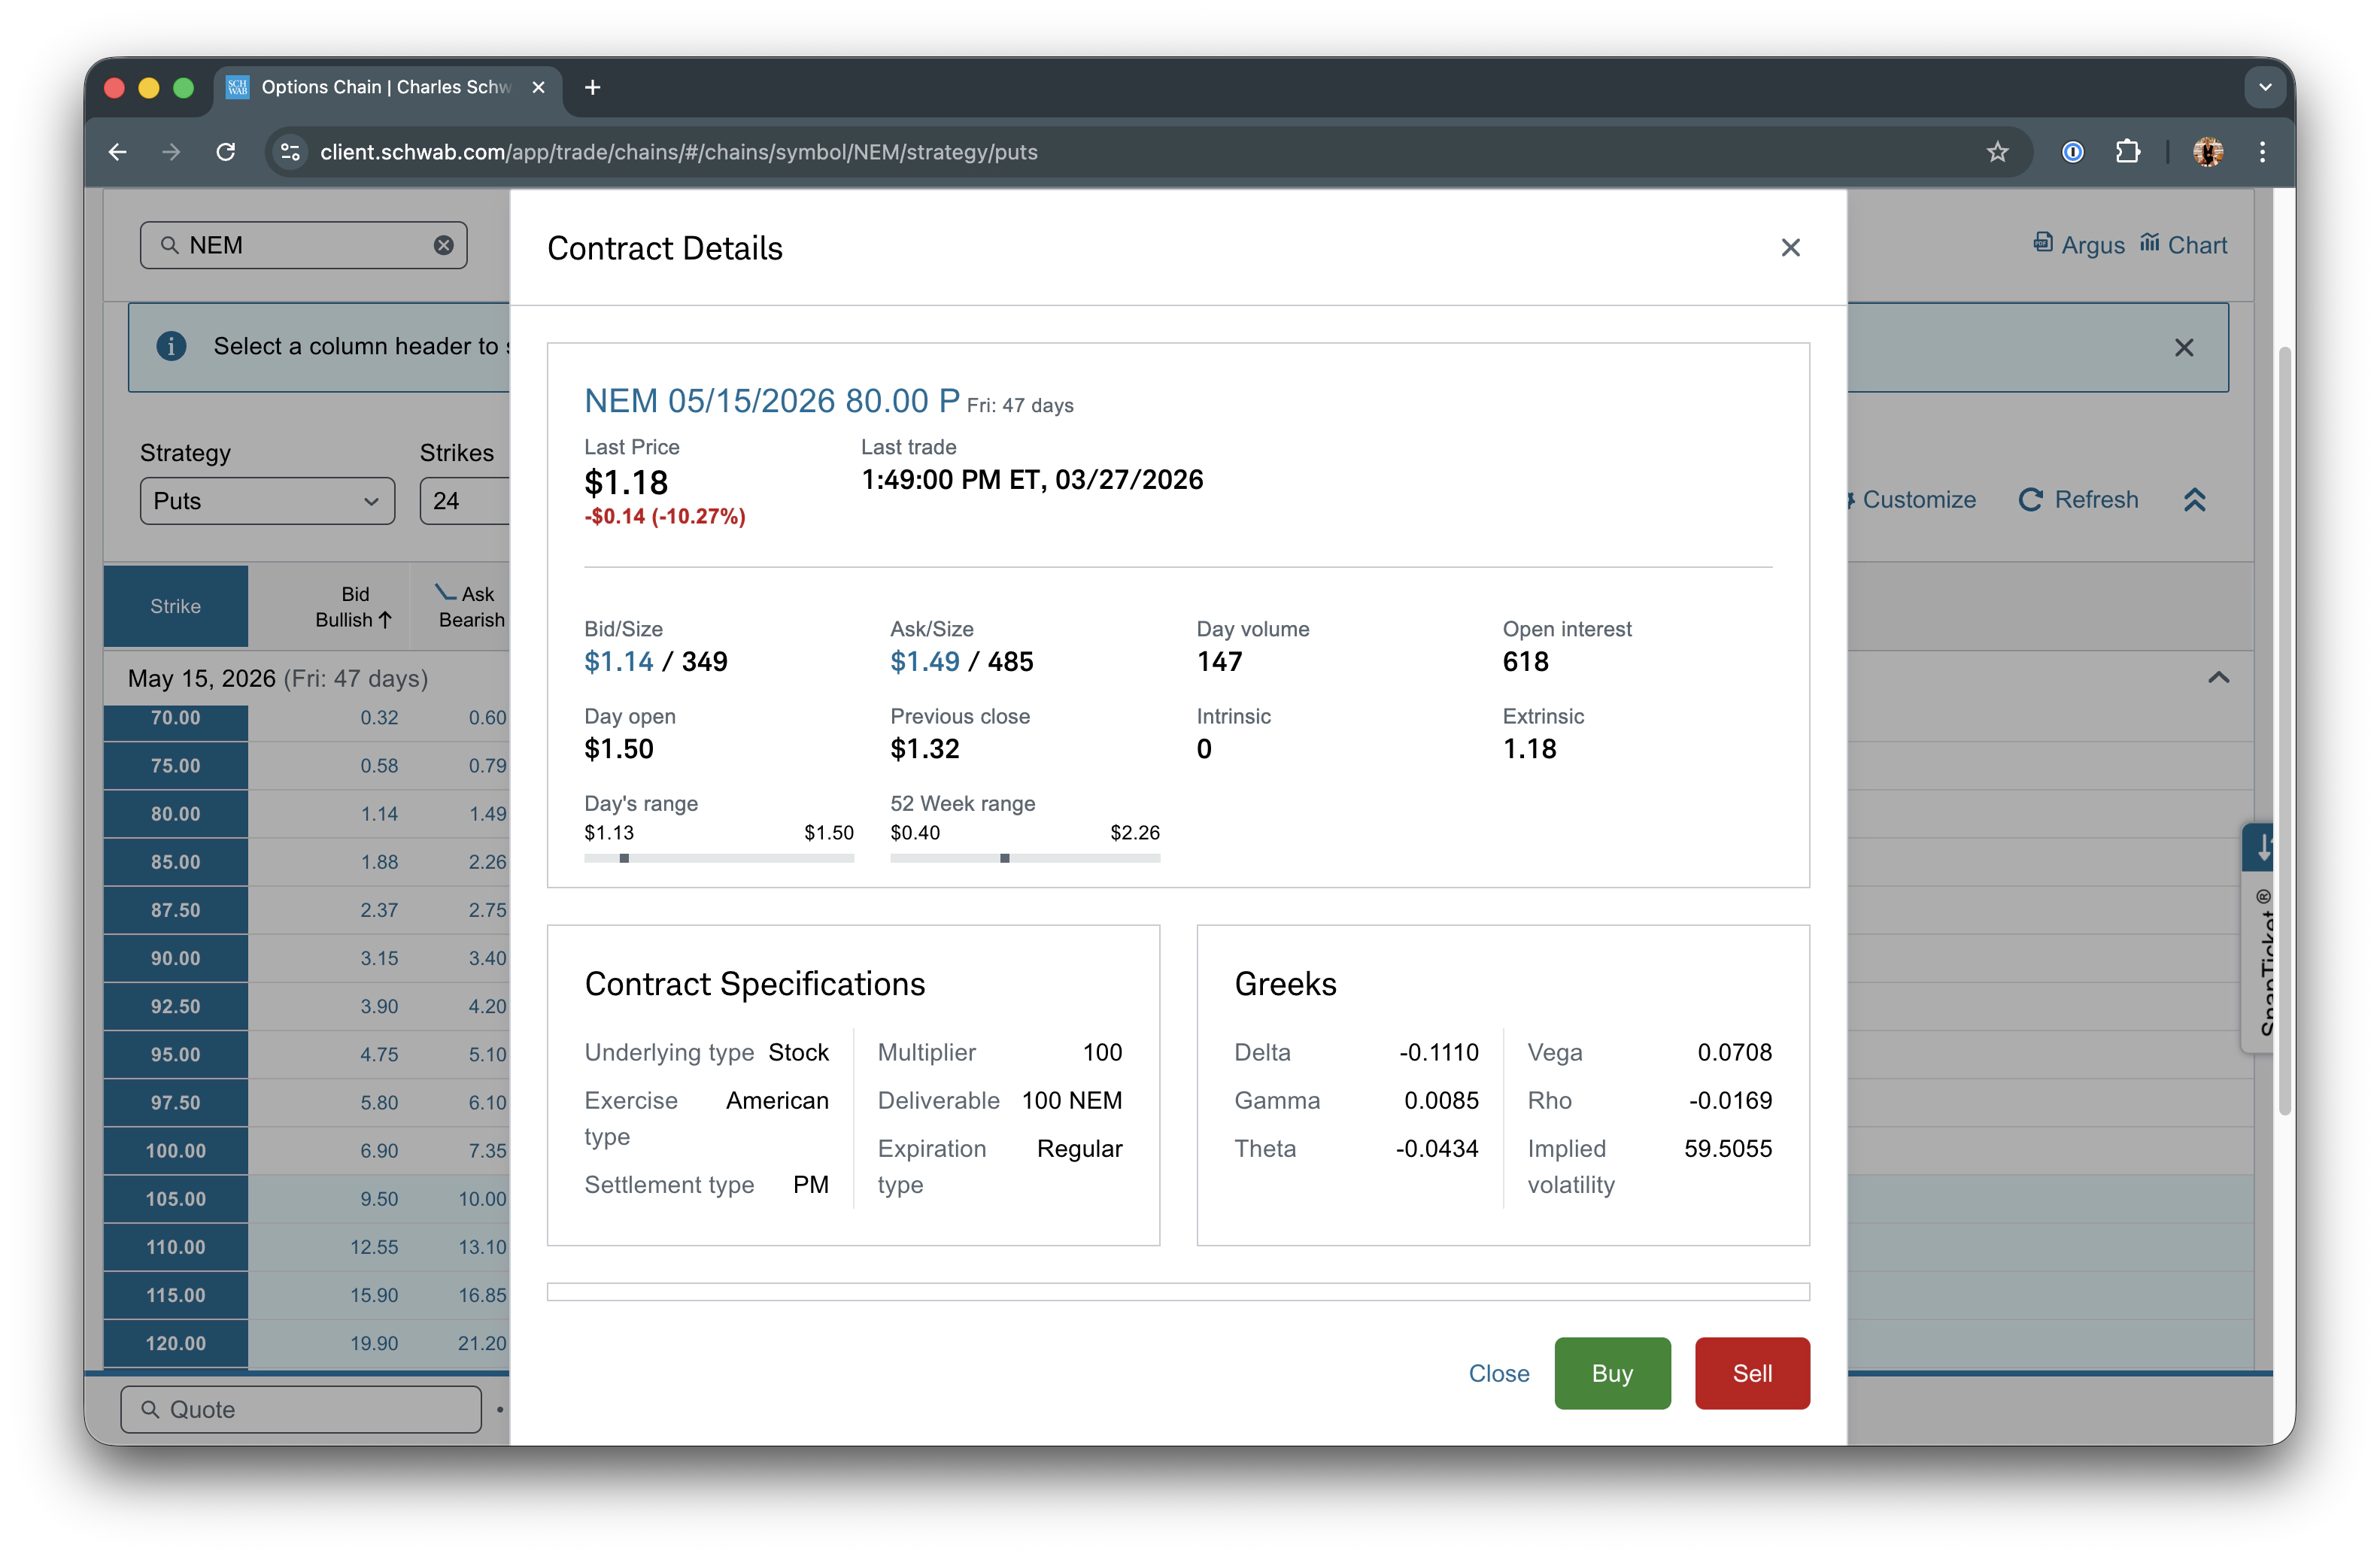The image size is (2380, 1557).
Task: Open the NEM 05/15/2026 80.00 P contract link
Action: tap(771, 401)
